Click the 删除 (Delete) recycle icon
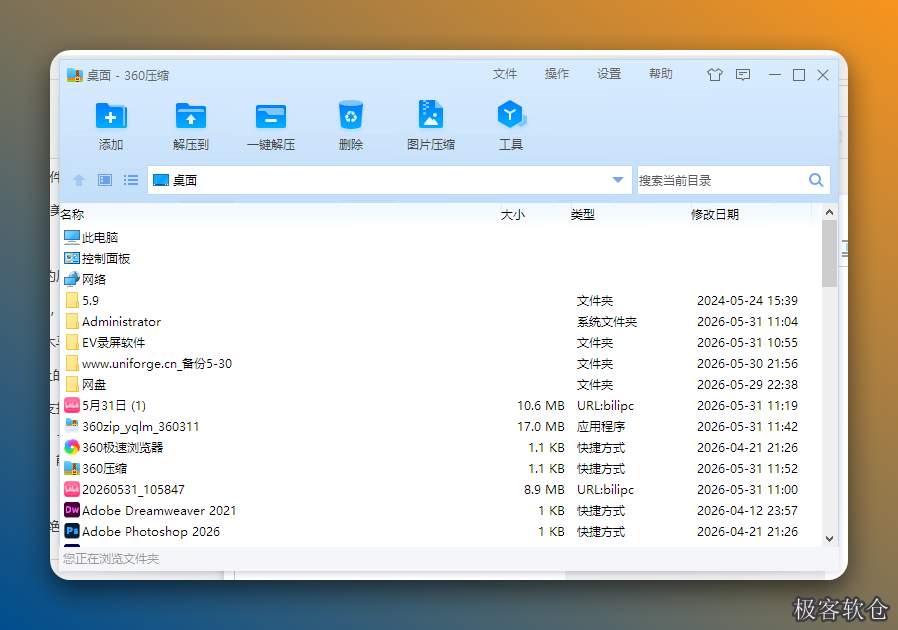 tap(350, 116)
